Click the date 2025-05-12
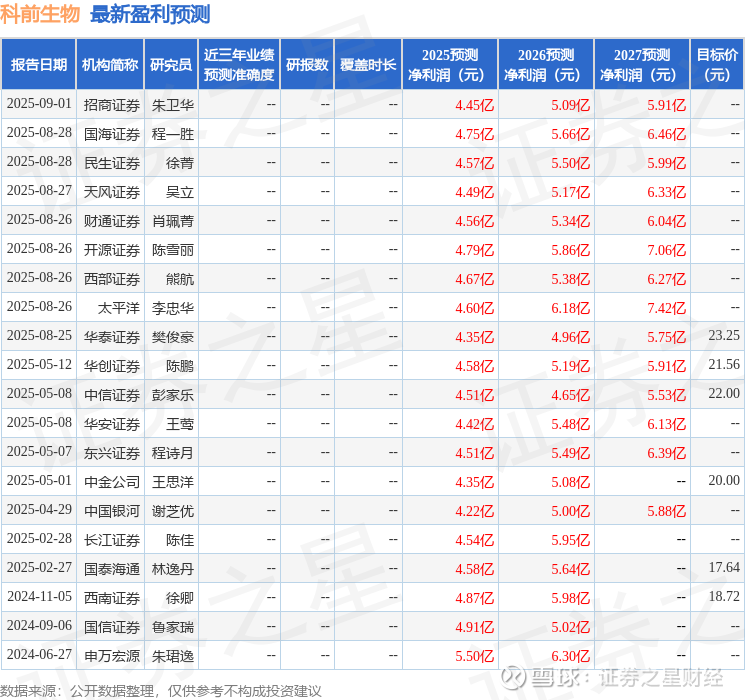The image size is (745, 700). pyautogui.click(x=39, y=364)
